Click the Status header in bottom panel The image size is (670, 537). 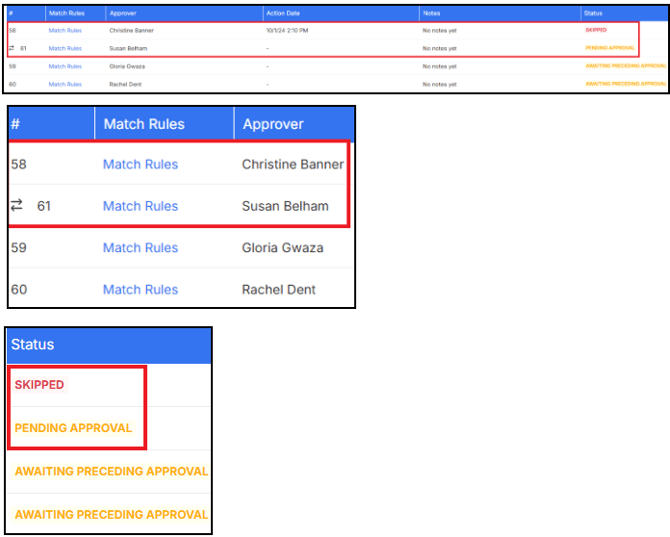coord(32,344)
